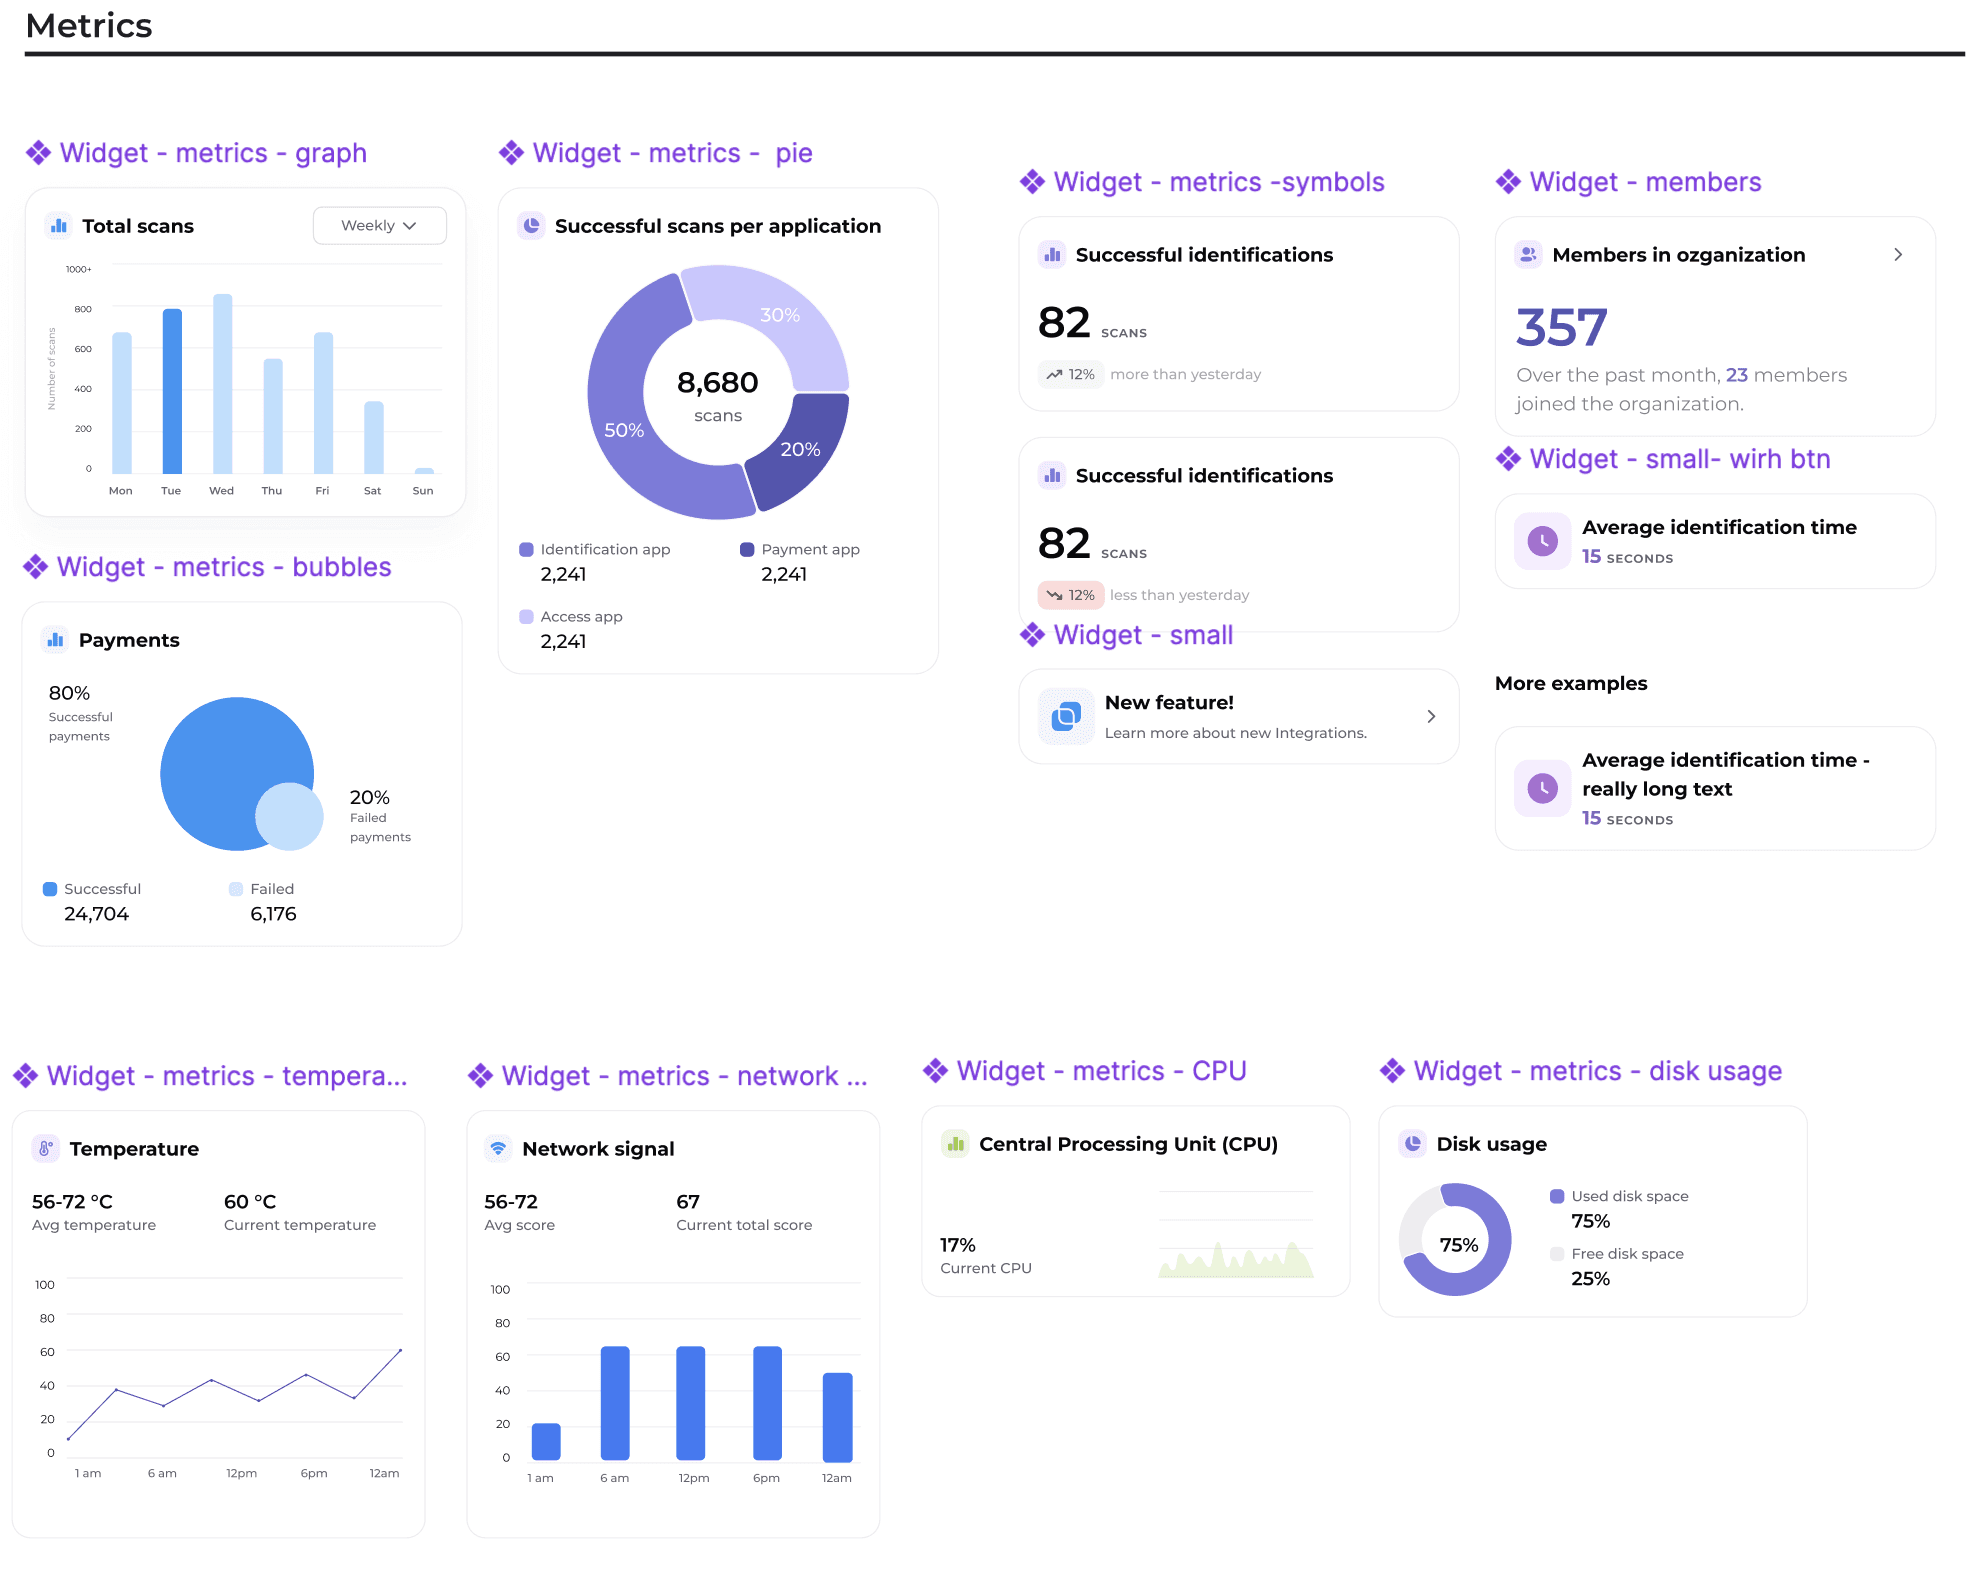The image size is (1978, 1570).
Task: Click the Disk usage pie icon
Action: (1412, 1144)
